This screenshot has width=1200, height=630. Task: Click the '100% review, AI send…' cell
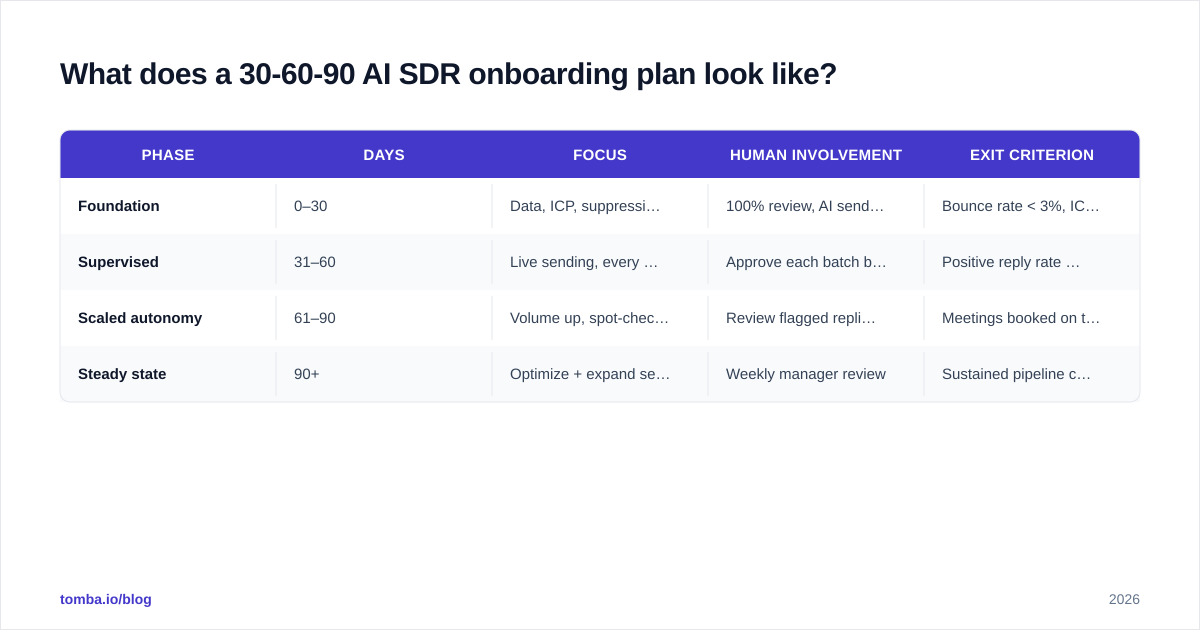coord(816,206)
